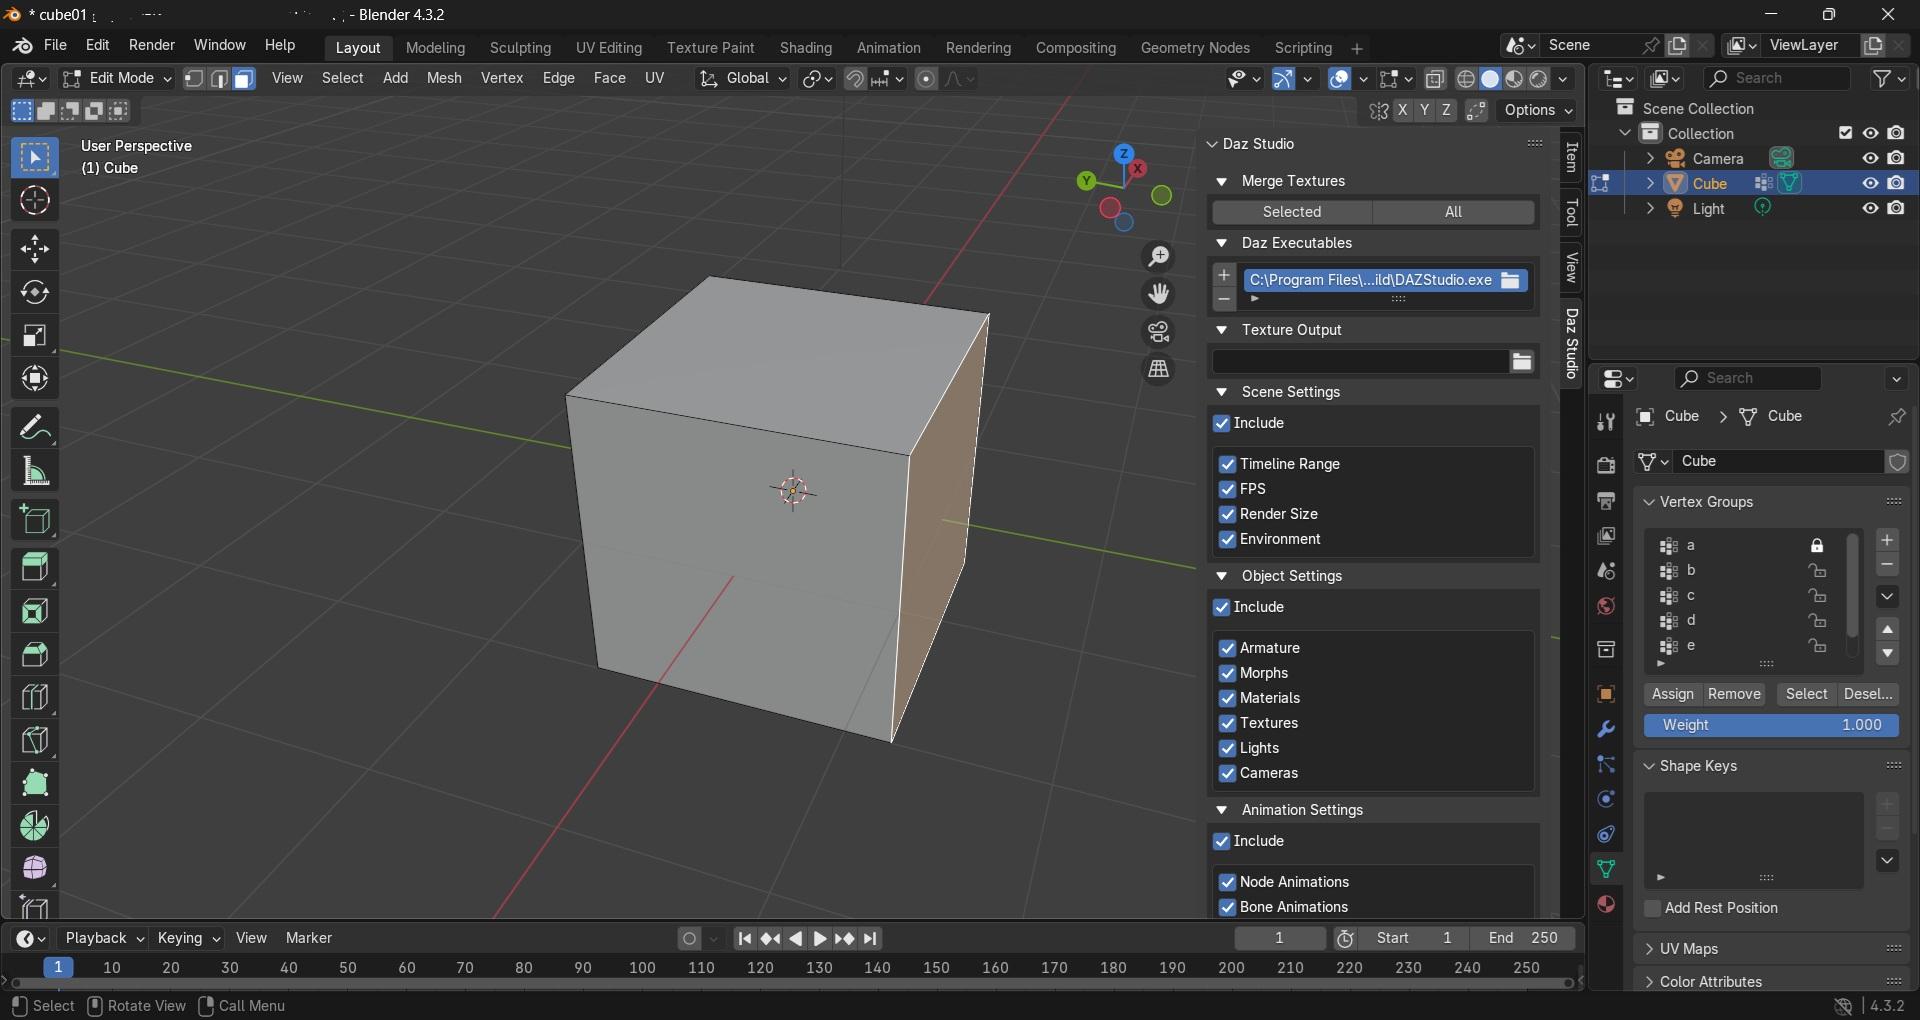
Task: Expand the UV Maps panel
Action: (1688, 949)
